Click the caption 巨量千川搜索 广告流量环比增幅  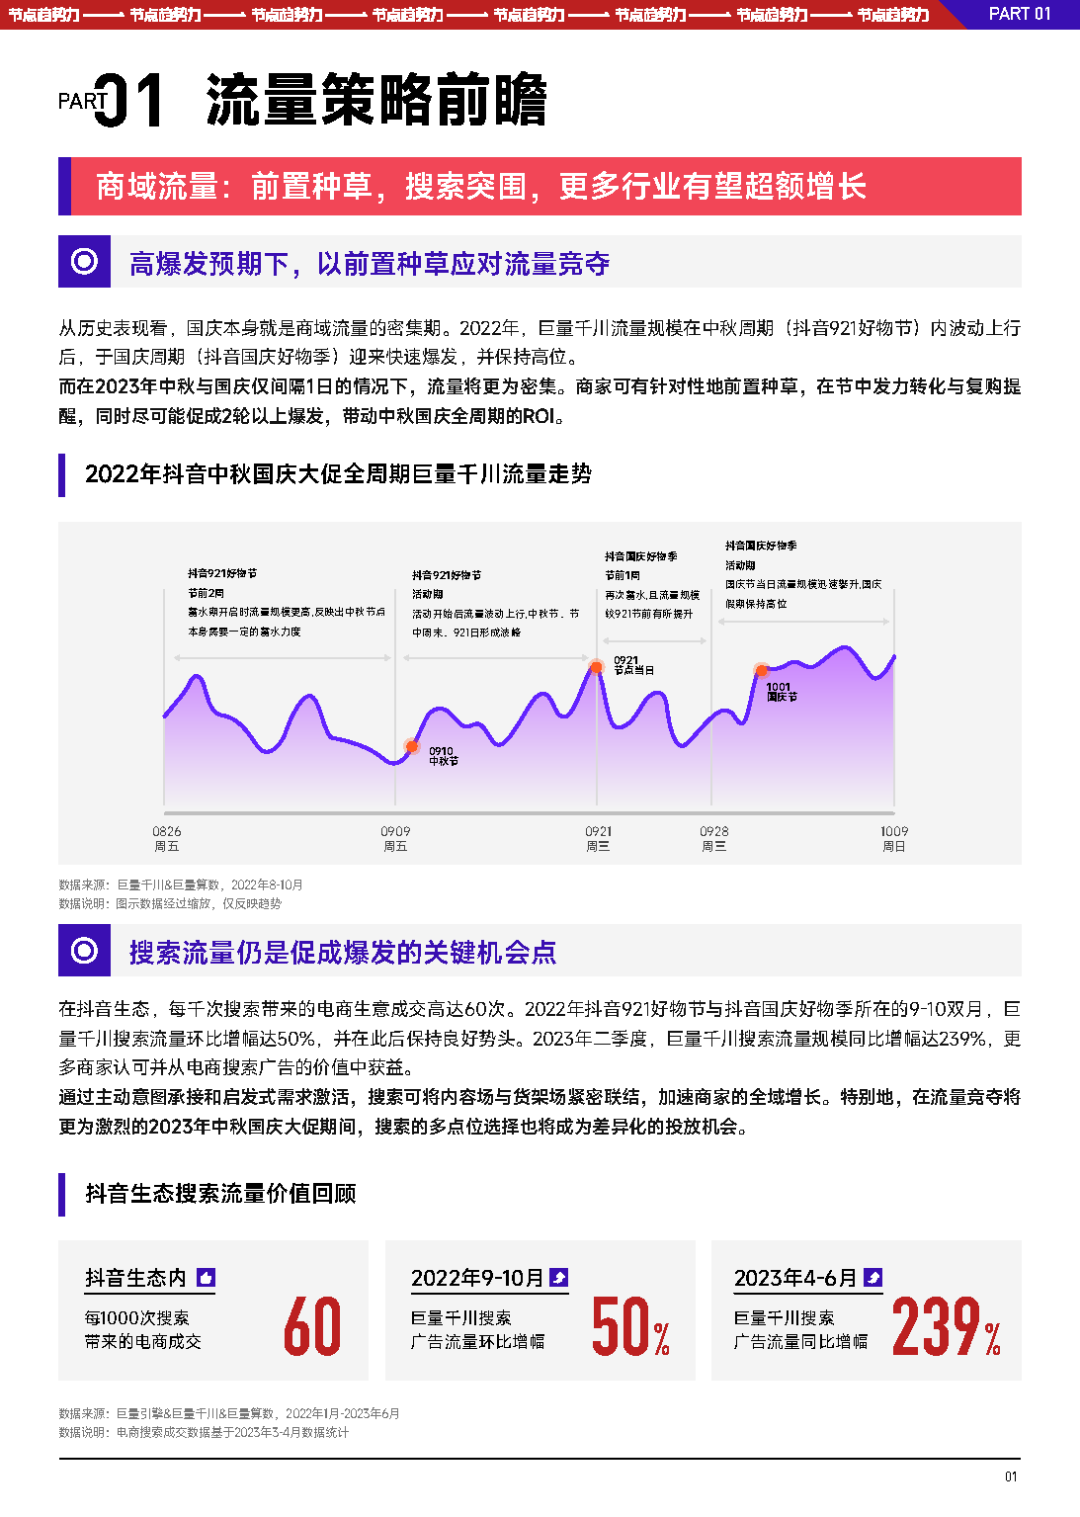tap(478, 1330)
